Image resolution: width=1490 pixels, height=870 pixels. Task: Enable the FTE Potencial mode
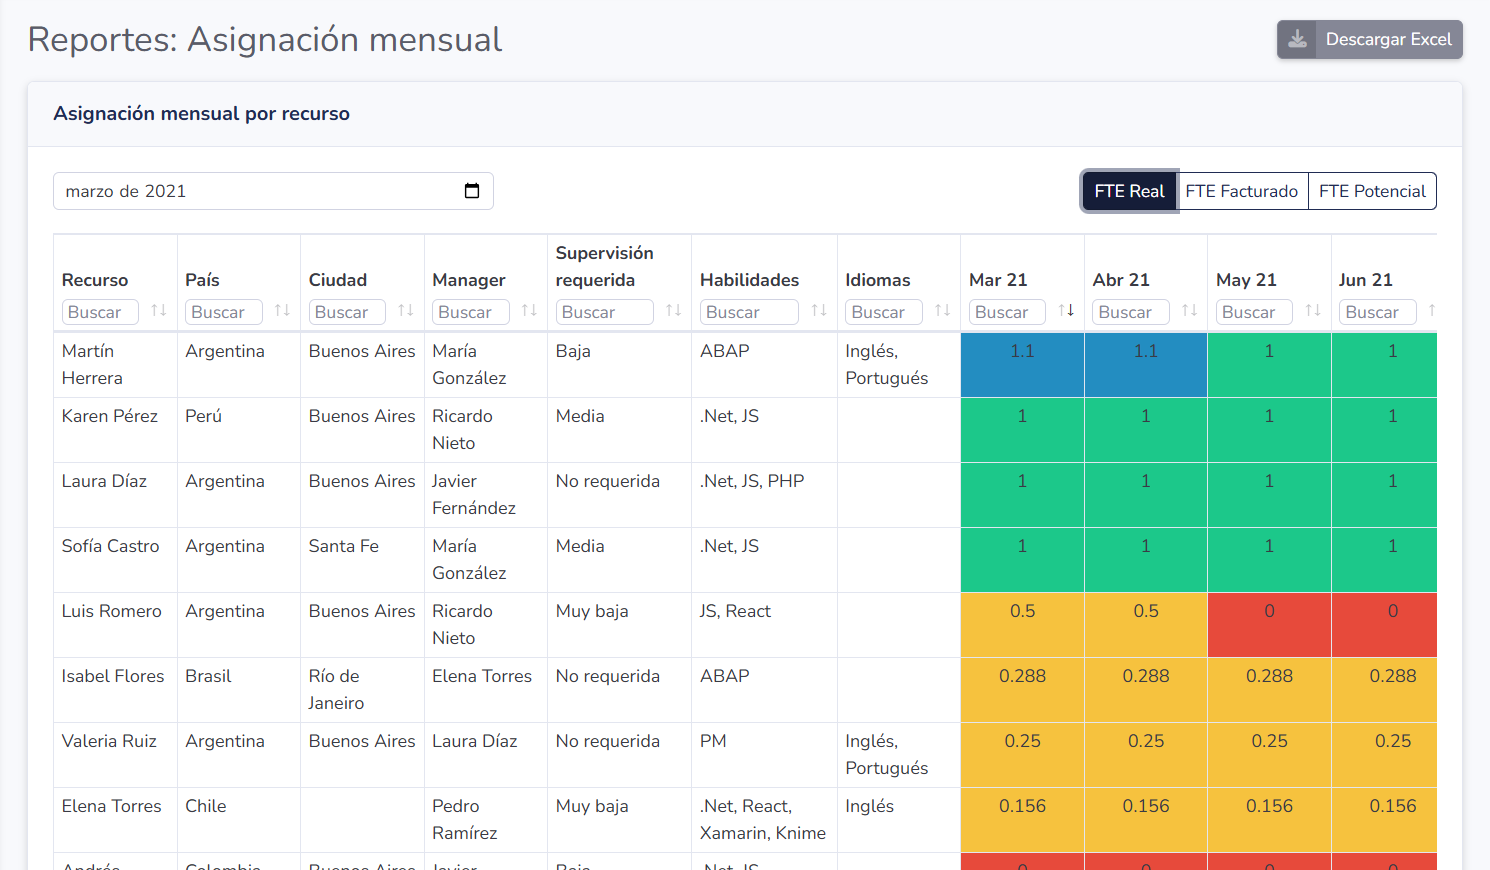coord(1372,190)
